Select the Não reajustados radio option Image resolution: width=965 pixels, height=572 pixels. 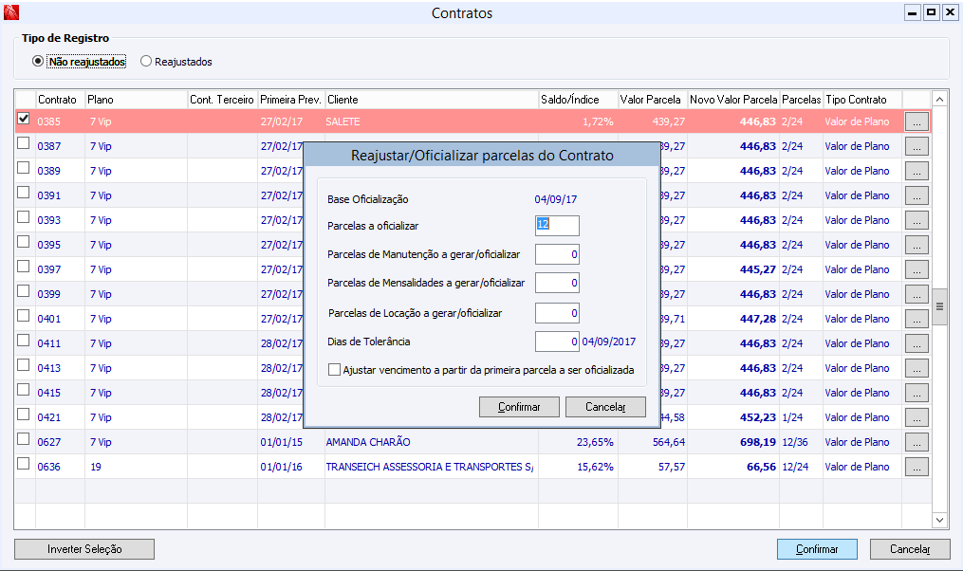(38, 61)
